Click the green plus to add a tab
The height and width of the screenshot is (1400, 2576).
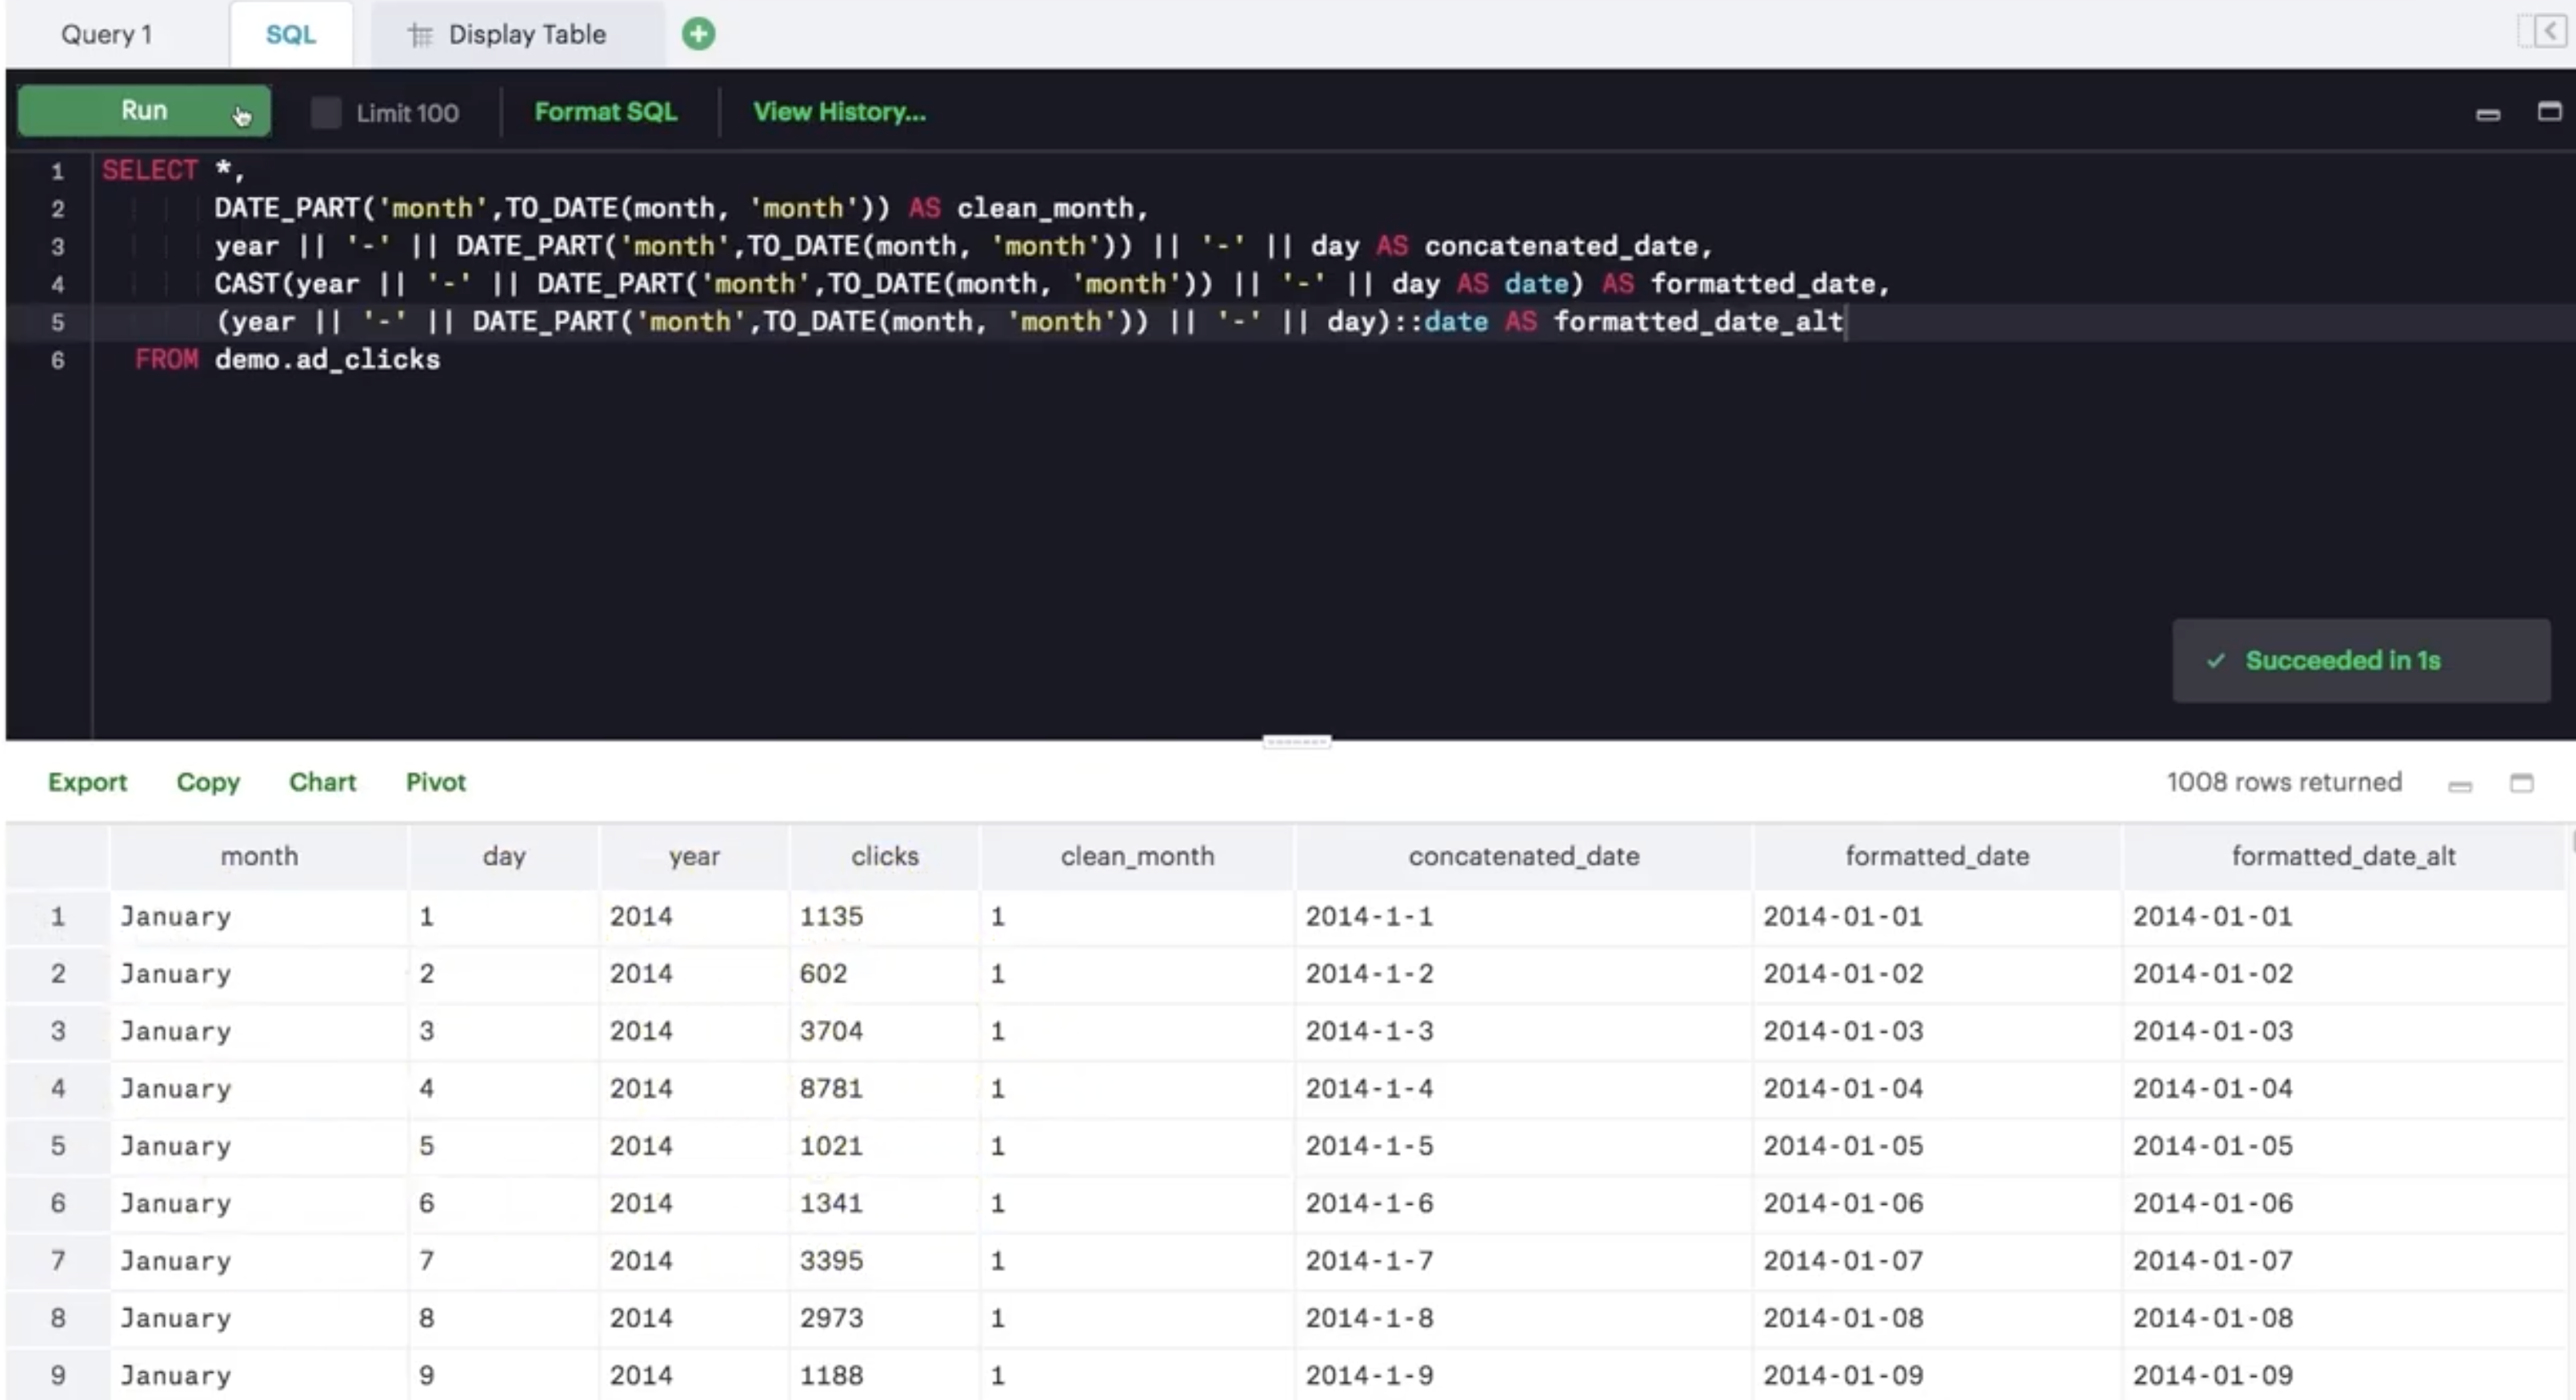click(698, 34)
